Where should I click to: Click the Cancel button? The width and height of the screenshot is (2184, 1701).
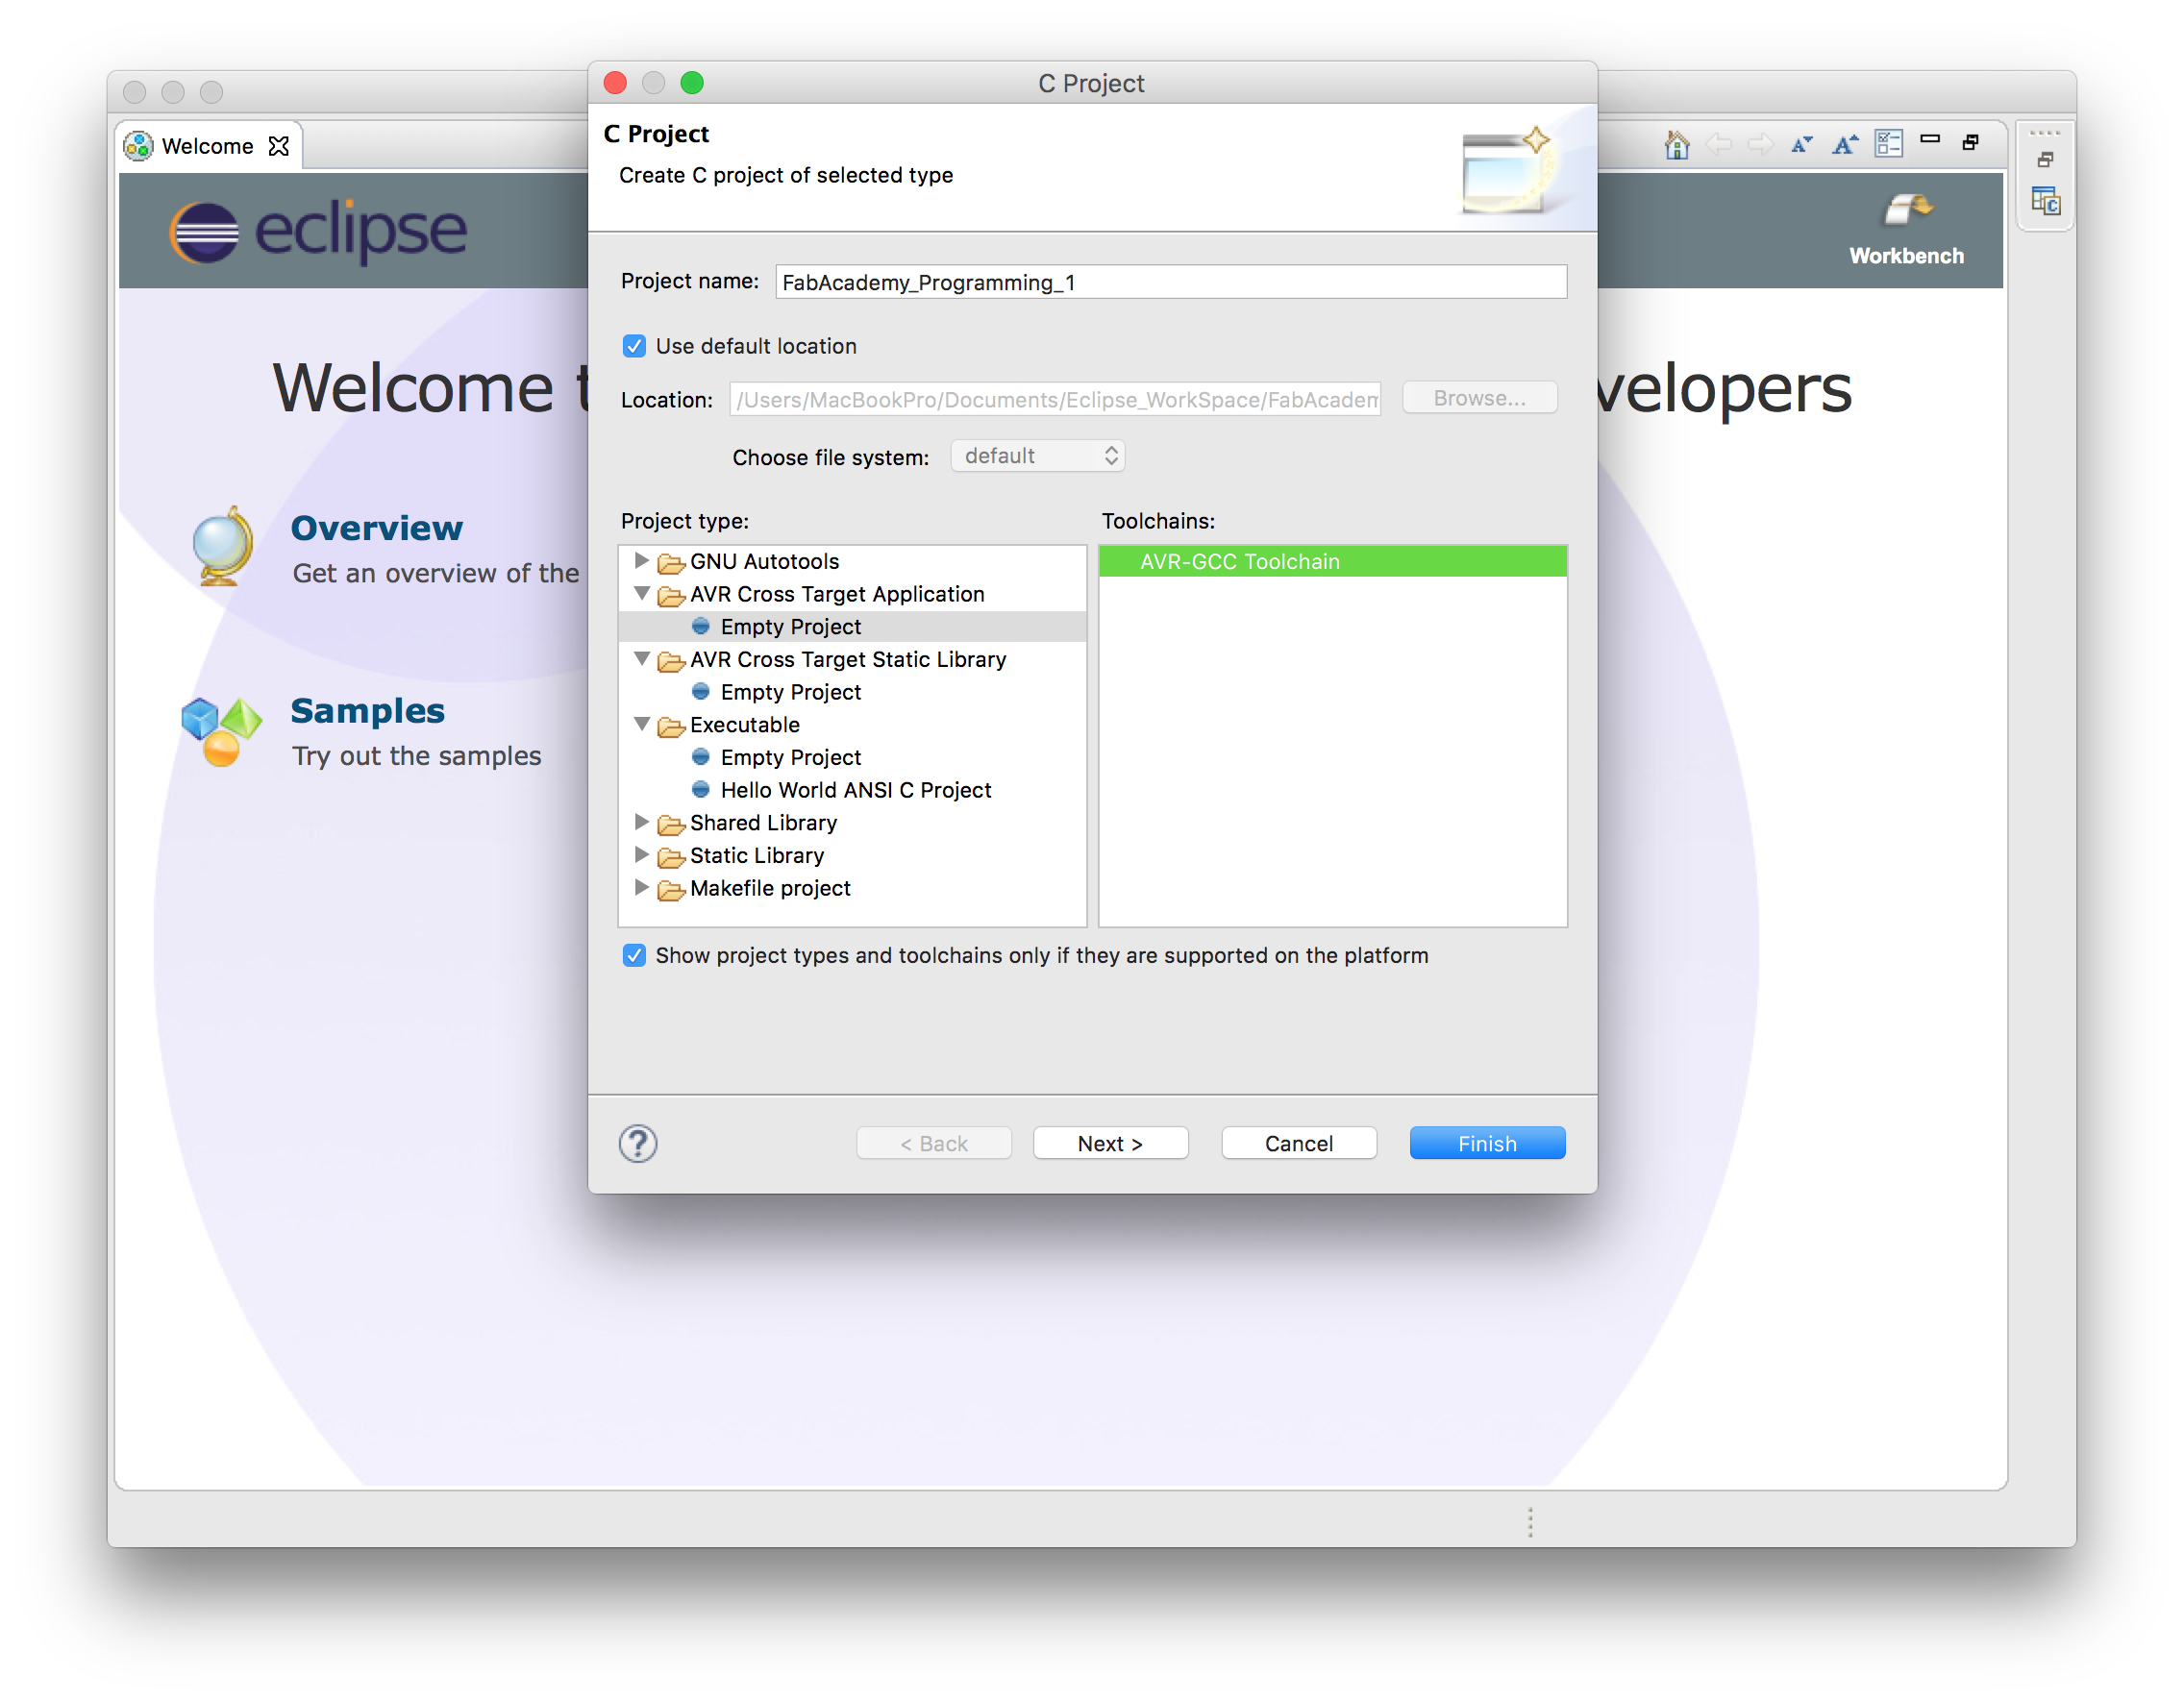(1298, 1143)
